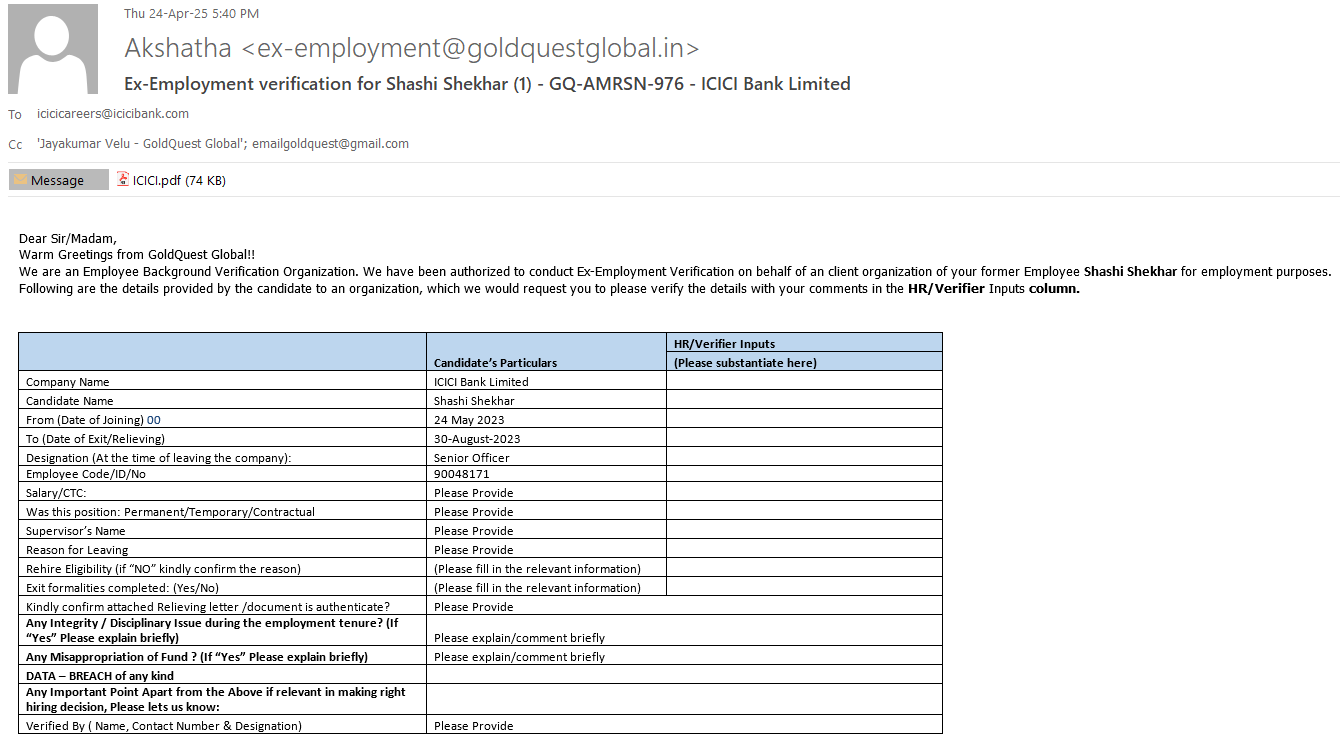Click the 'ICICI Bank Limited' table cell
This screenshot has width=1340, height=742.
(x=481, y=382)
